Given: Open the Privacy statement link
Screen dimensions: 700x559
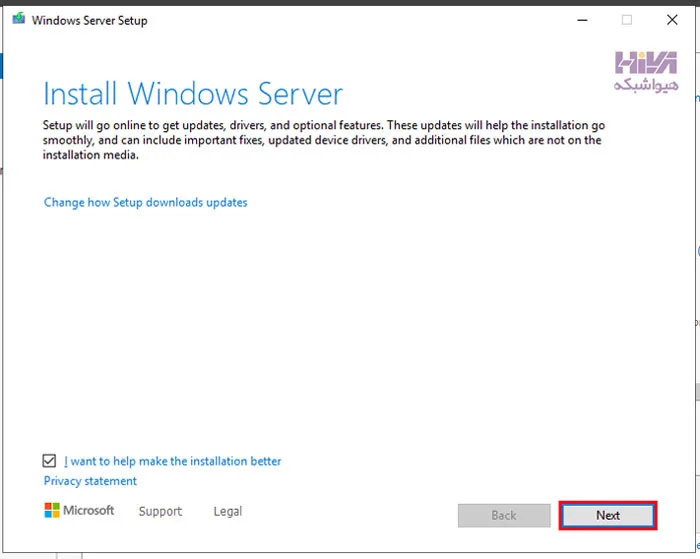Looking at the screenshot, I should tap(90, 481).
